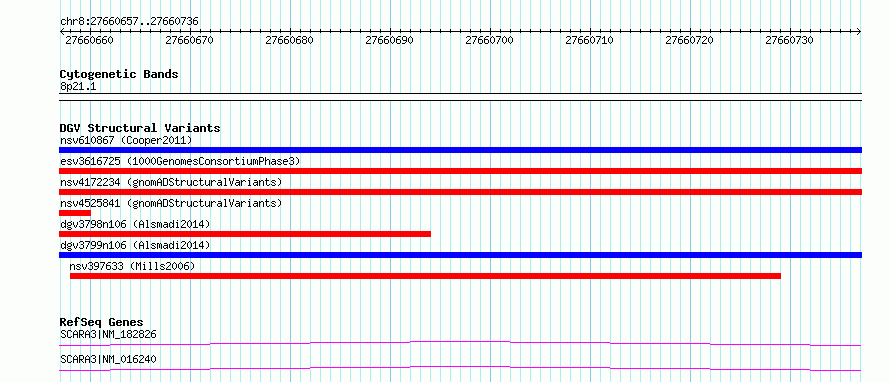Viewport: 890px width, 382px height.
Task: Click the 8p21.1 cytogenetic band label
Action: tap(77, 86)
